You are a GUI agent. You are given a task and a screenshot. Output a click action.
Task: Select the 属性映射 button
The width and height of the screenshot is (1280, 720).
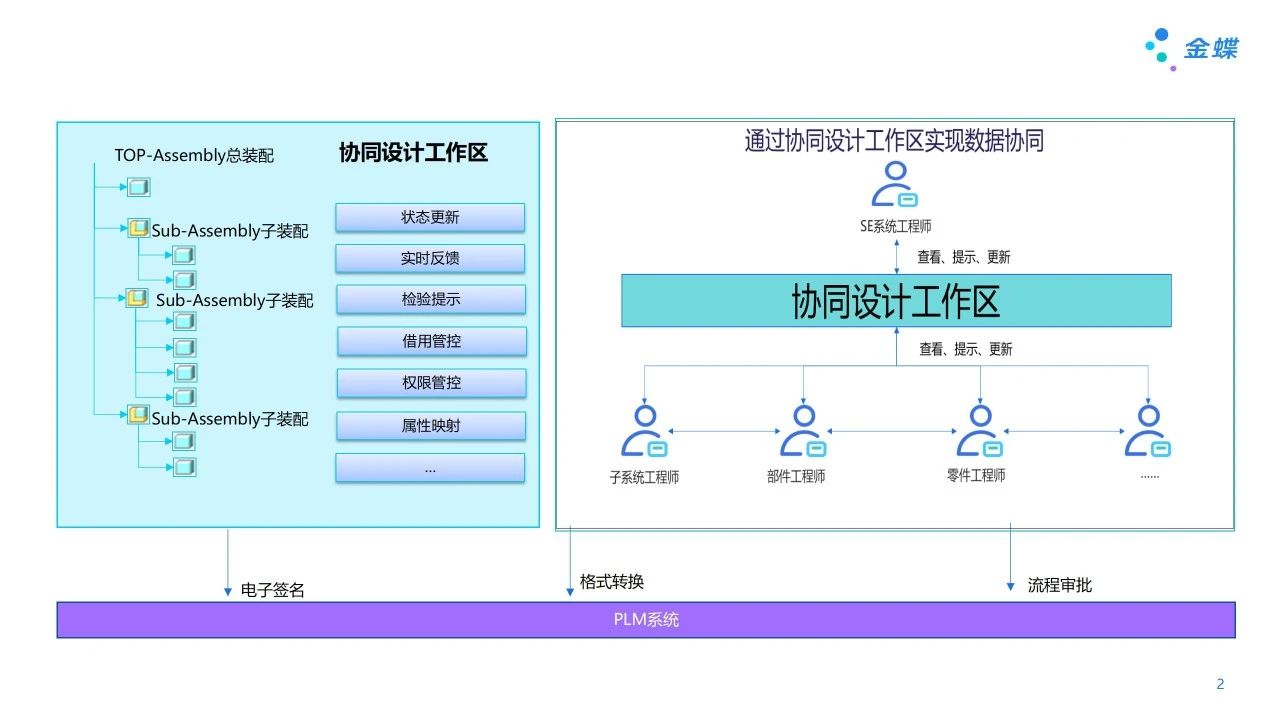pyautogui.click(x=431, y=426)
